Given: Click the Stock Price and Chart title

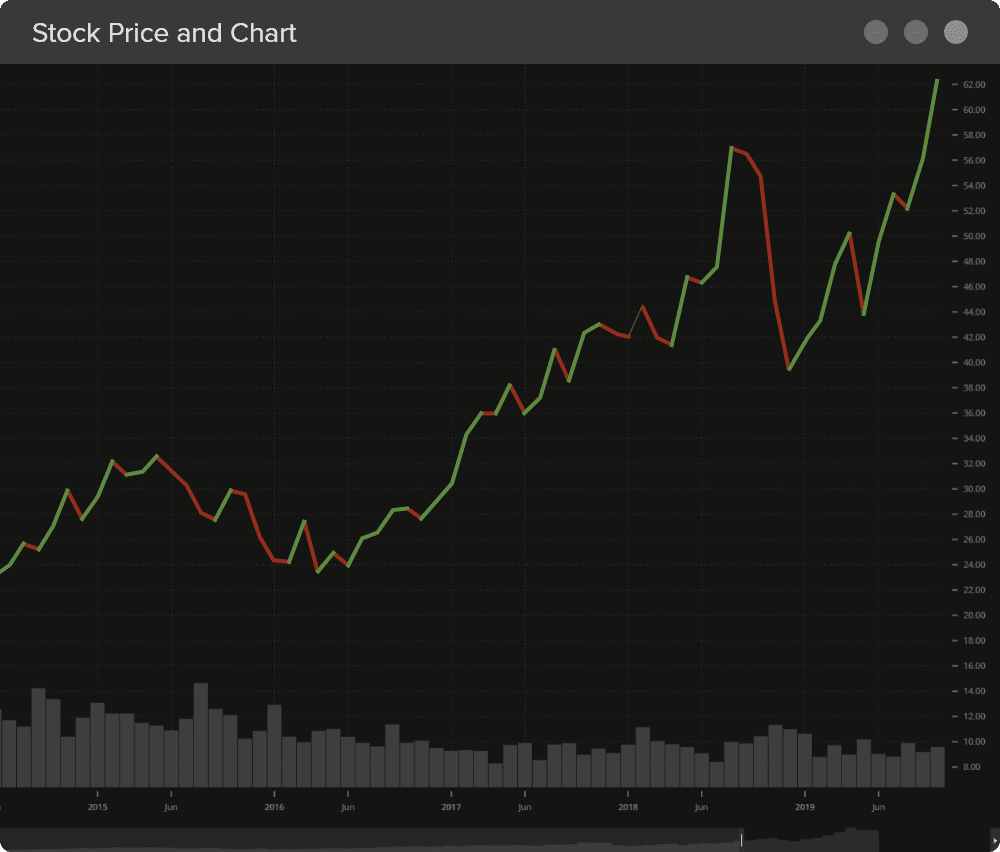Looking at the screenshot, I should pos(163,33).
